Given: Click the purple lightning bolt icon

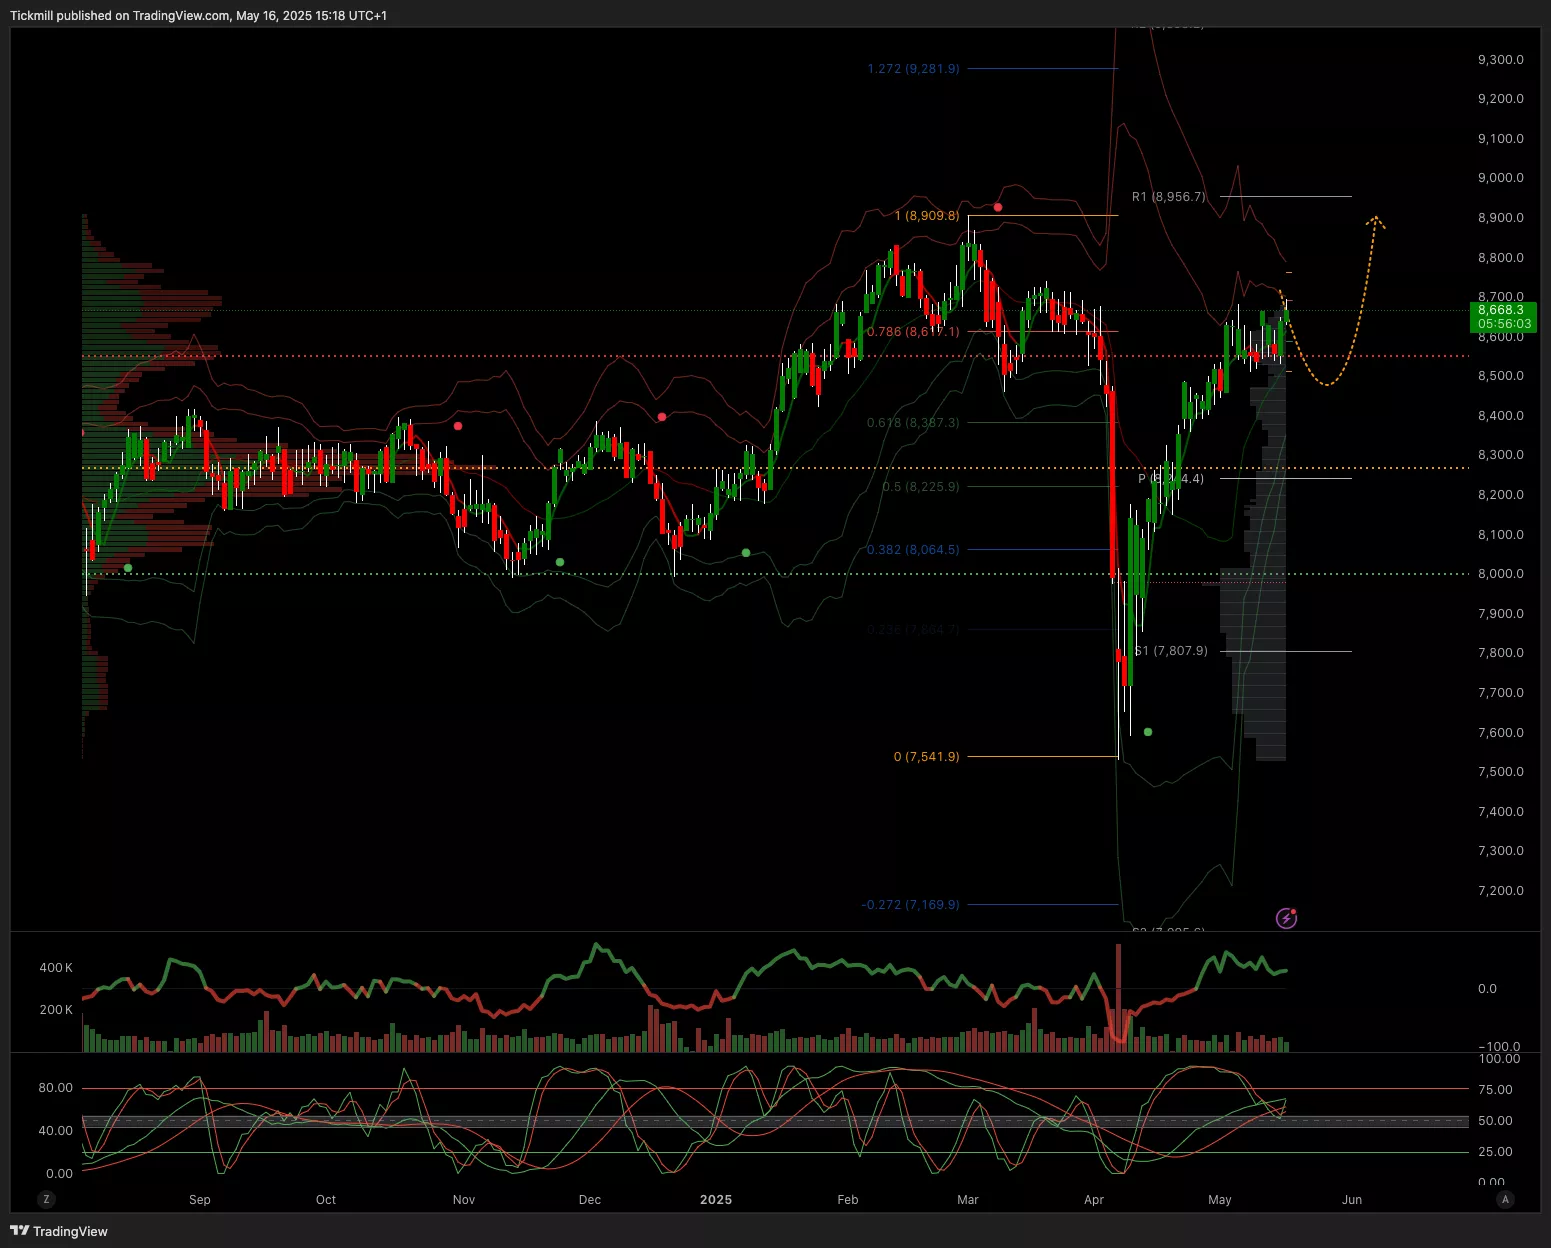Looking at the screenshot, I should pos(1286,918).
